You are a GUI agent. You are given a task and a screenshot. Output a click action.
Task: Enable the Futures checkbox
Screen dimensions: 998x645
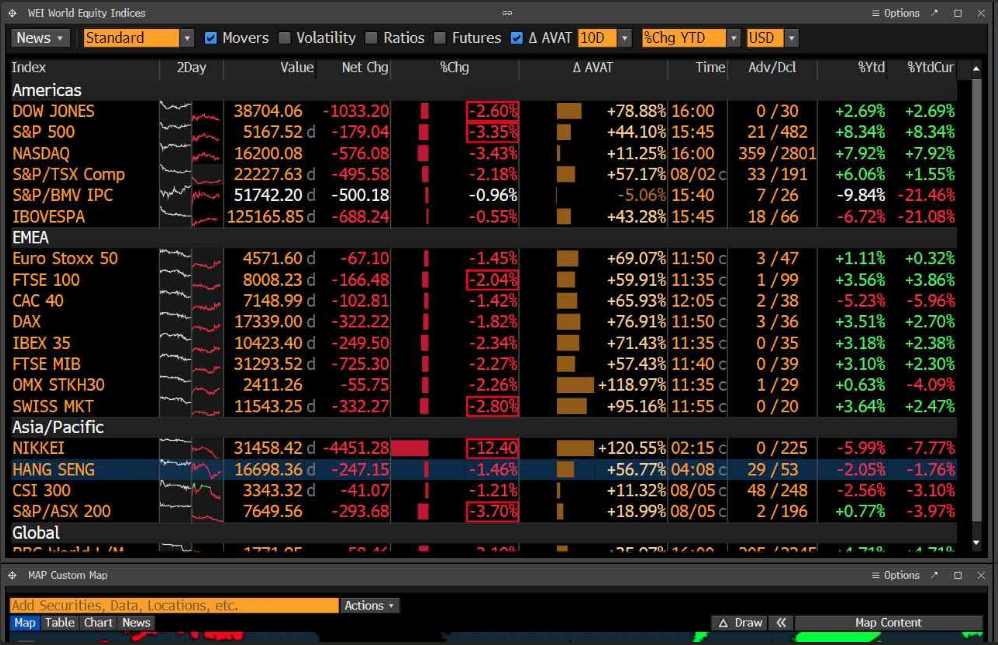(x=439, y=38)
